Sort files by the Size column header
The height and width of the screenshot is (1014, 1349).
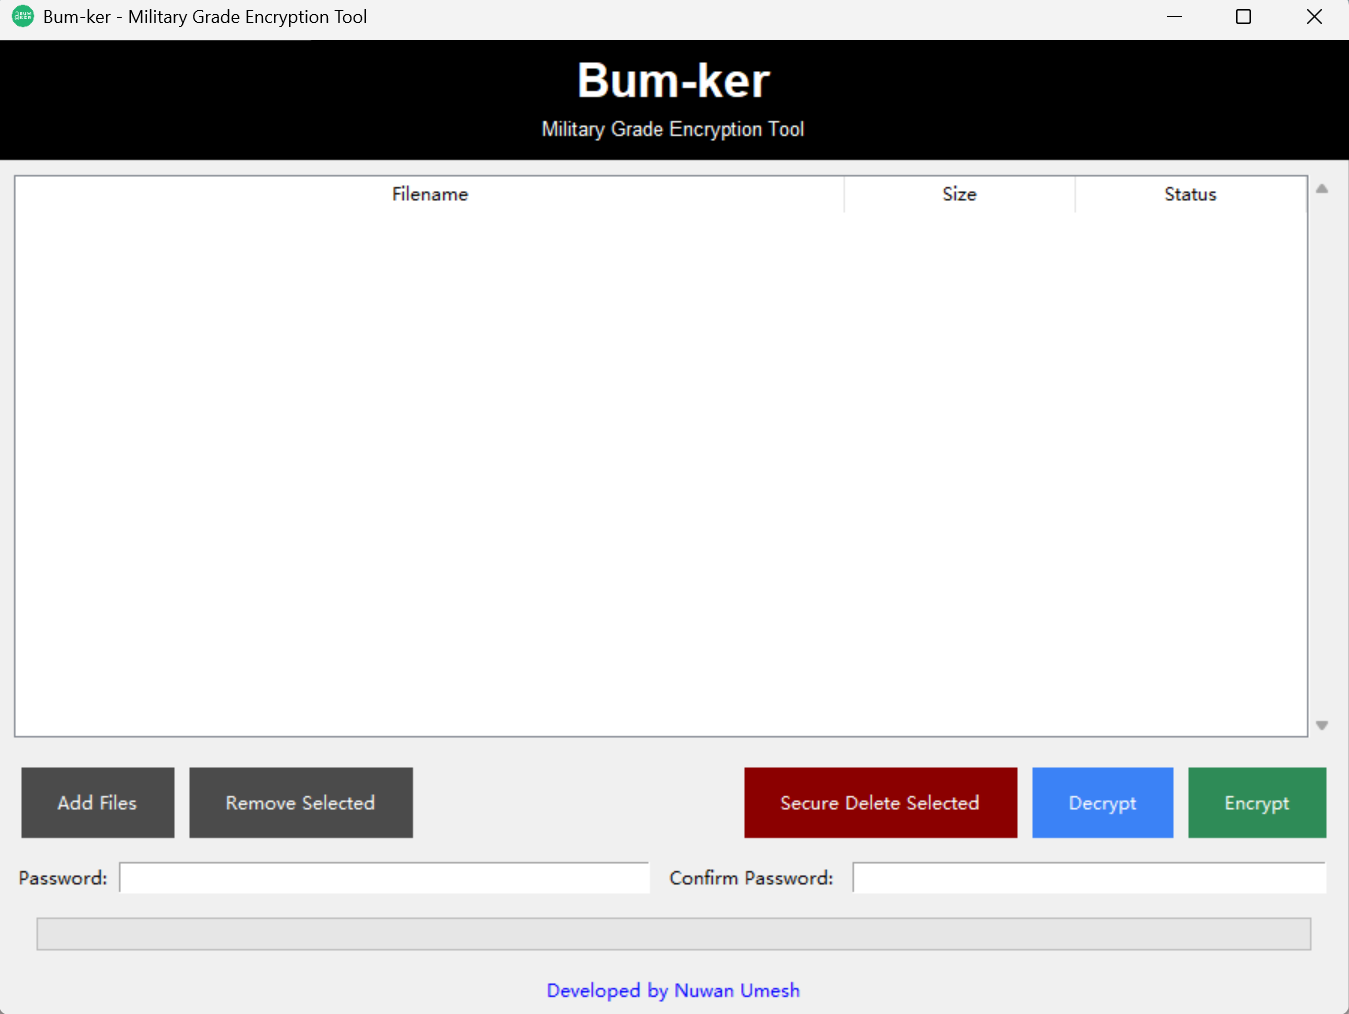pyautogui.click(x=958, y=194)
